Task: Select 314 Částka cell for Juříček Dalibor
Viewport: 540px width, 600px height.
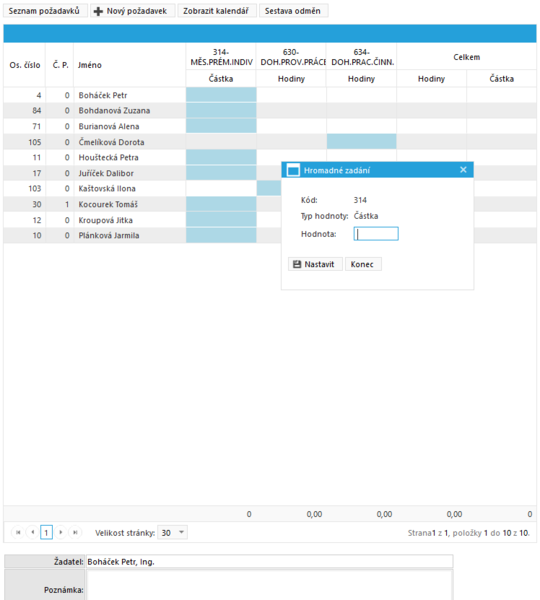Action: [x=221, y=173]
